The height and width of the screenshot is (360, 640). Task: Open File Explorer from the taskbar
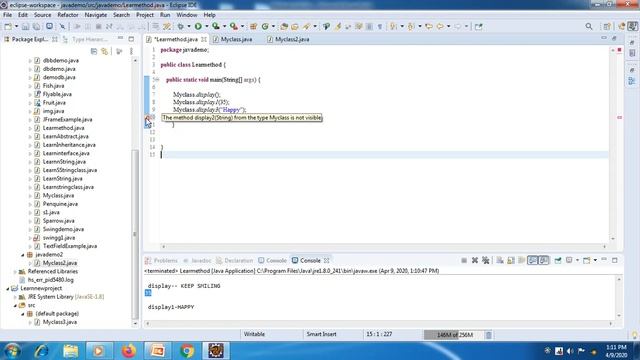(x=70, y=351)
